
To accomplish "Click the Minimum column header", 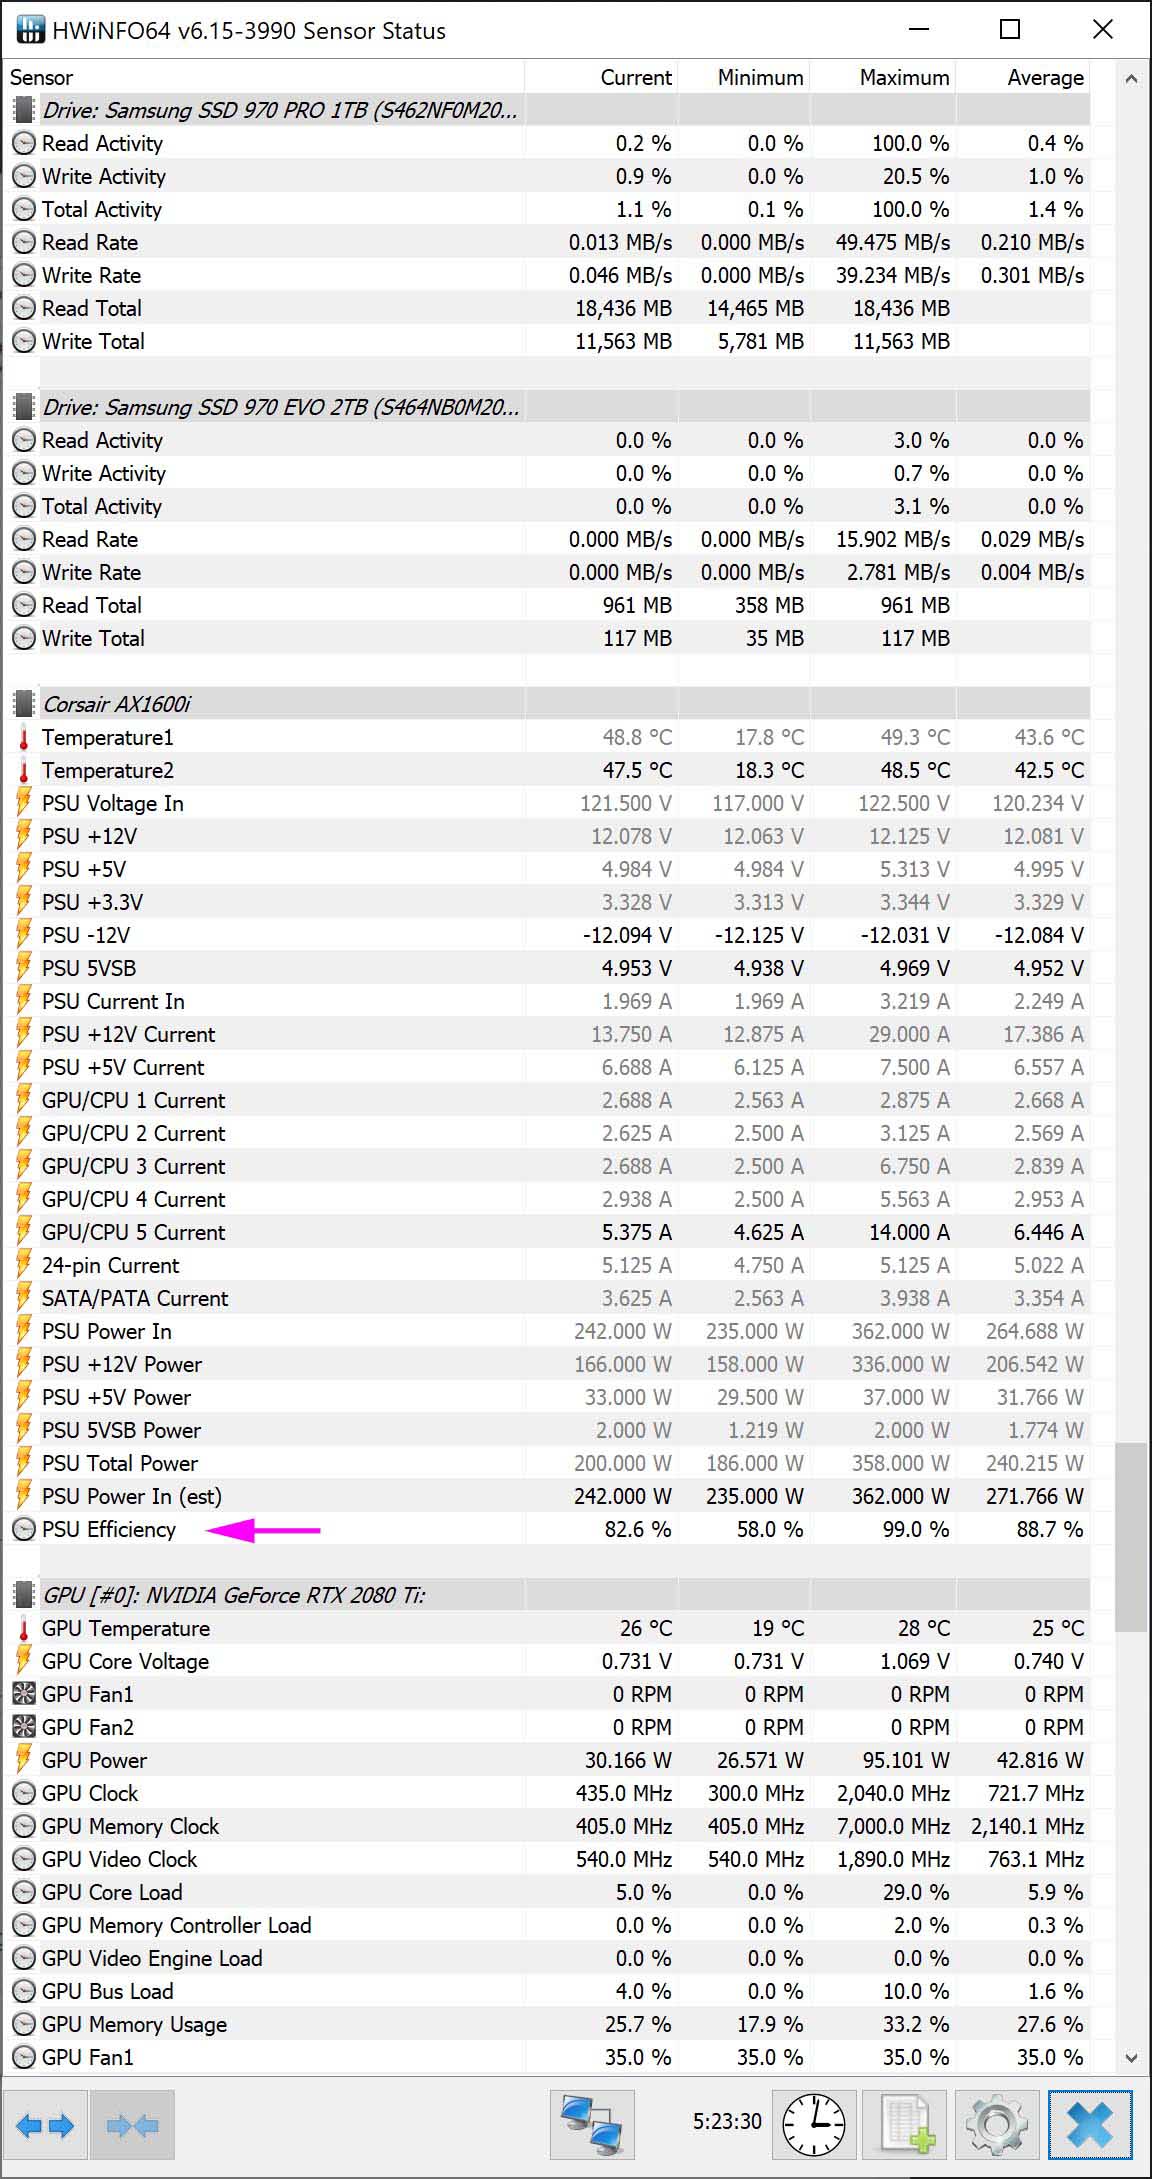I will (x=743, y=77).
